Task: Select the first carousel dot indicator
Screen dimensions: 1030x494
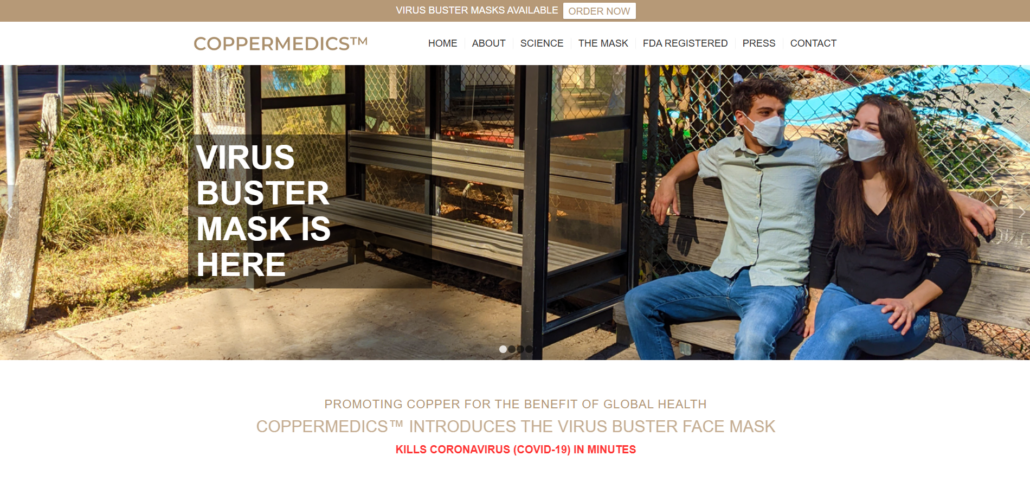Action: point(503,349)
